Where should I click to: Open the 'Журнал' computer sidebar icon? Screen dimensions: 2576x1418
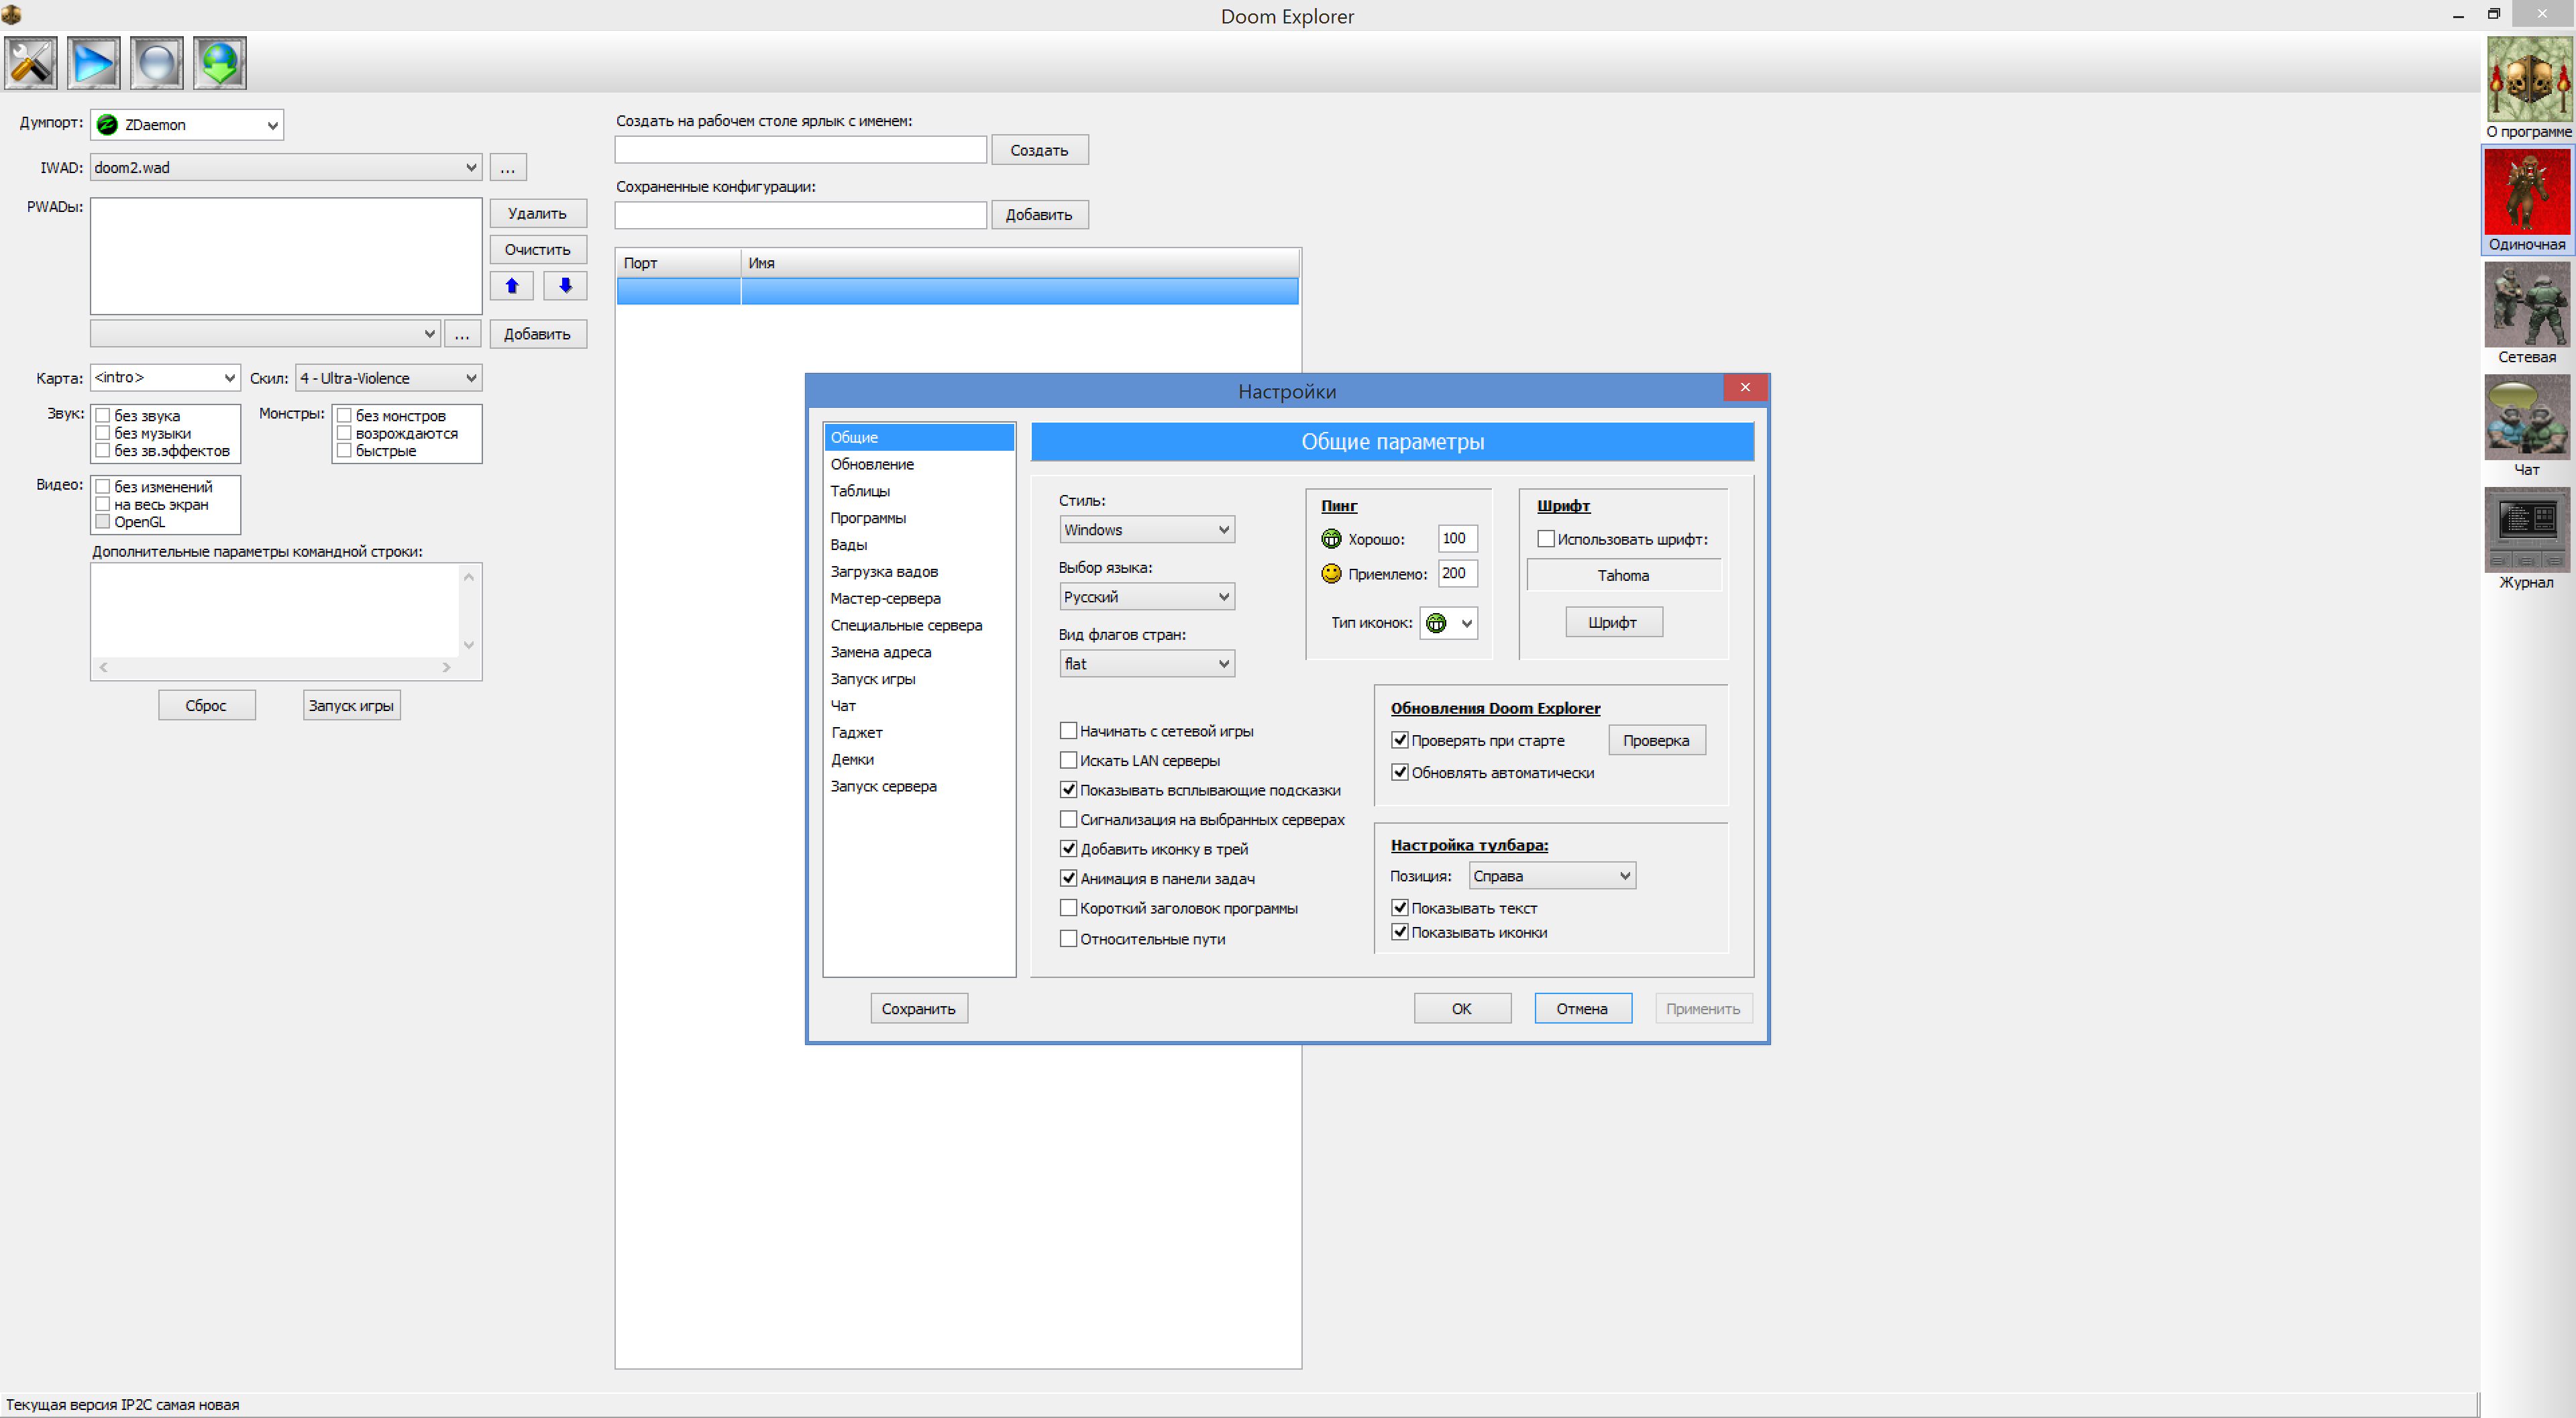[x=2527, y=530]
